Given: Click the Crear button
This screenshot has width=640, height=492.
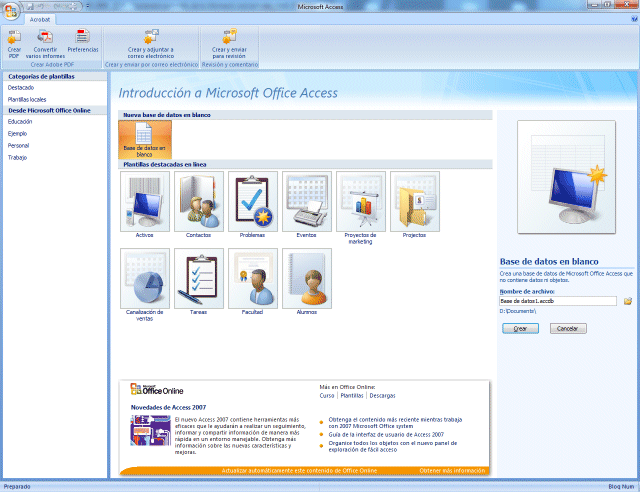Looking at the screenshot, I should click(x=520, y=328).
